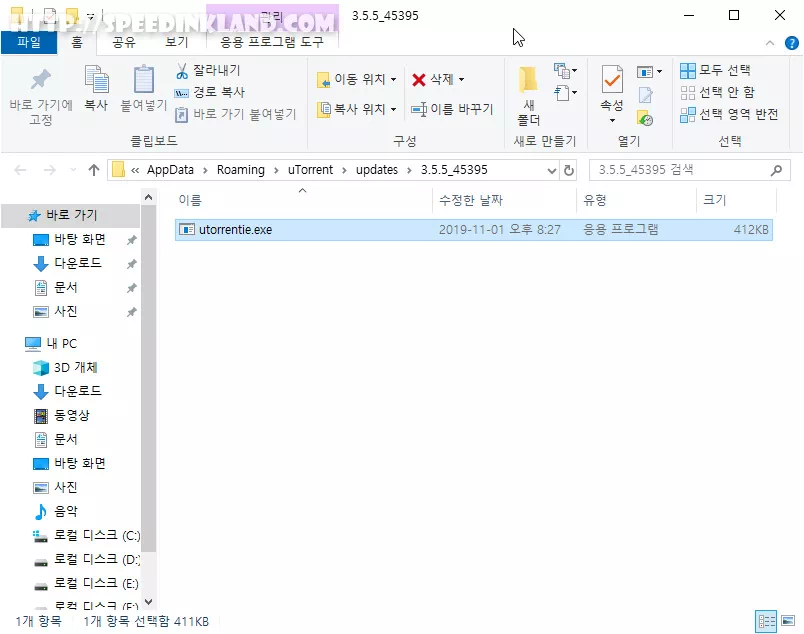Delete the file with the red X 삭제 button
This screenshot has width=804, height=634.
pos(433,79)
